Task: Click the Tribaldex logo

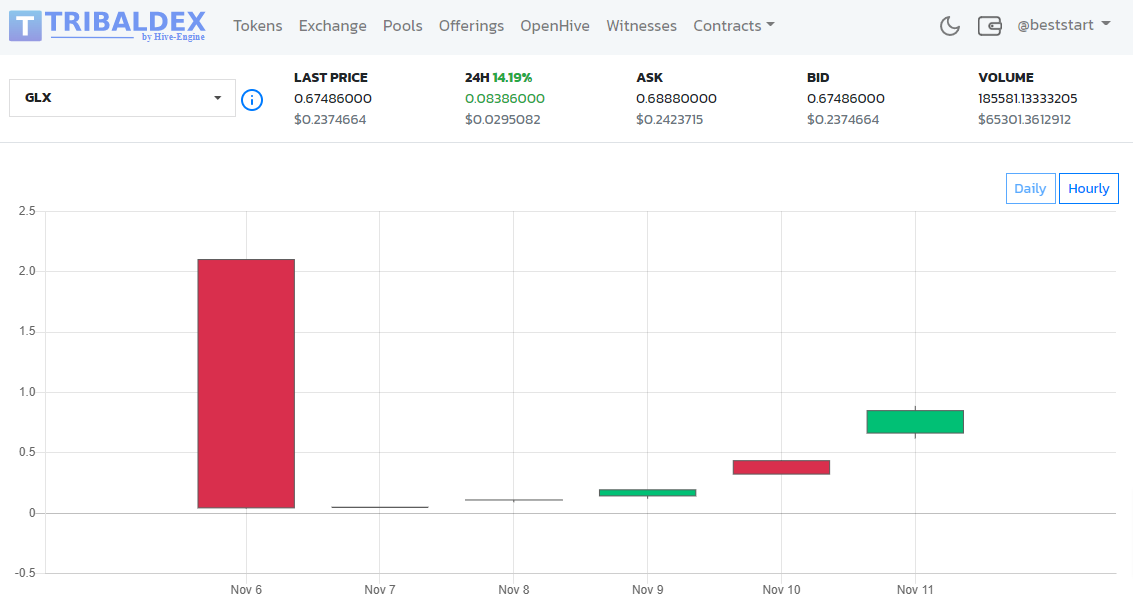Action: pyautogui.click(x=107, y=26)
